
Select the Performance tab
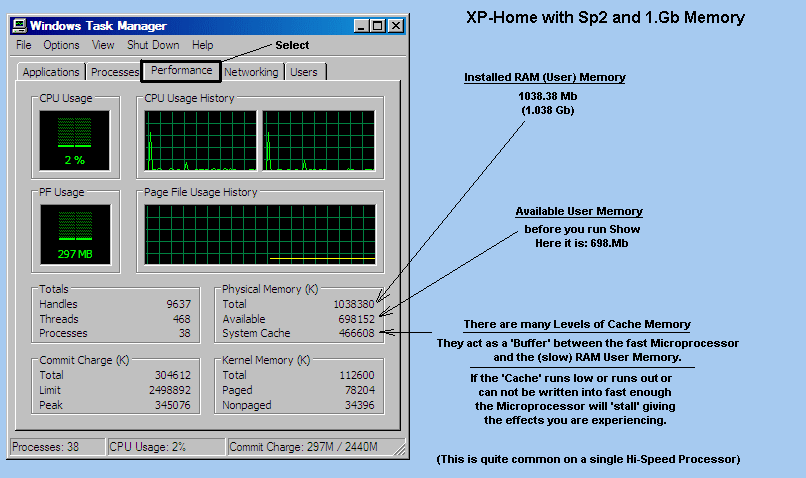pos(181,70)
